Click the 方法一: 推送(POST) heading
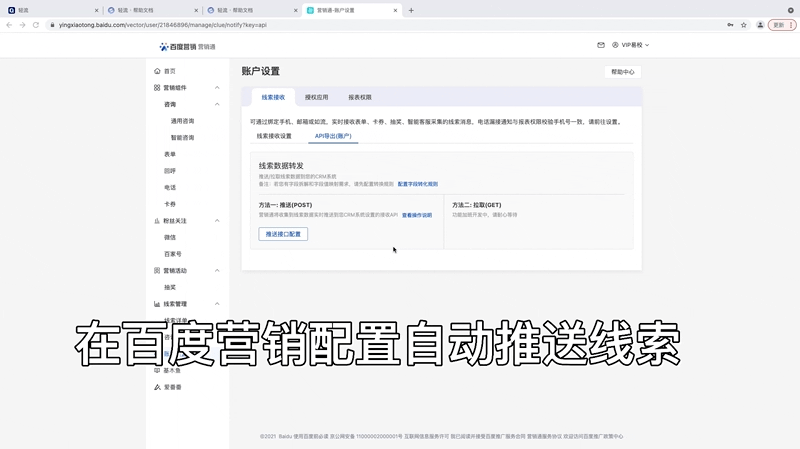Image resolution: width=800 pixels, height=449 pixels. click(285, 205)
